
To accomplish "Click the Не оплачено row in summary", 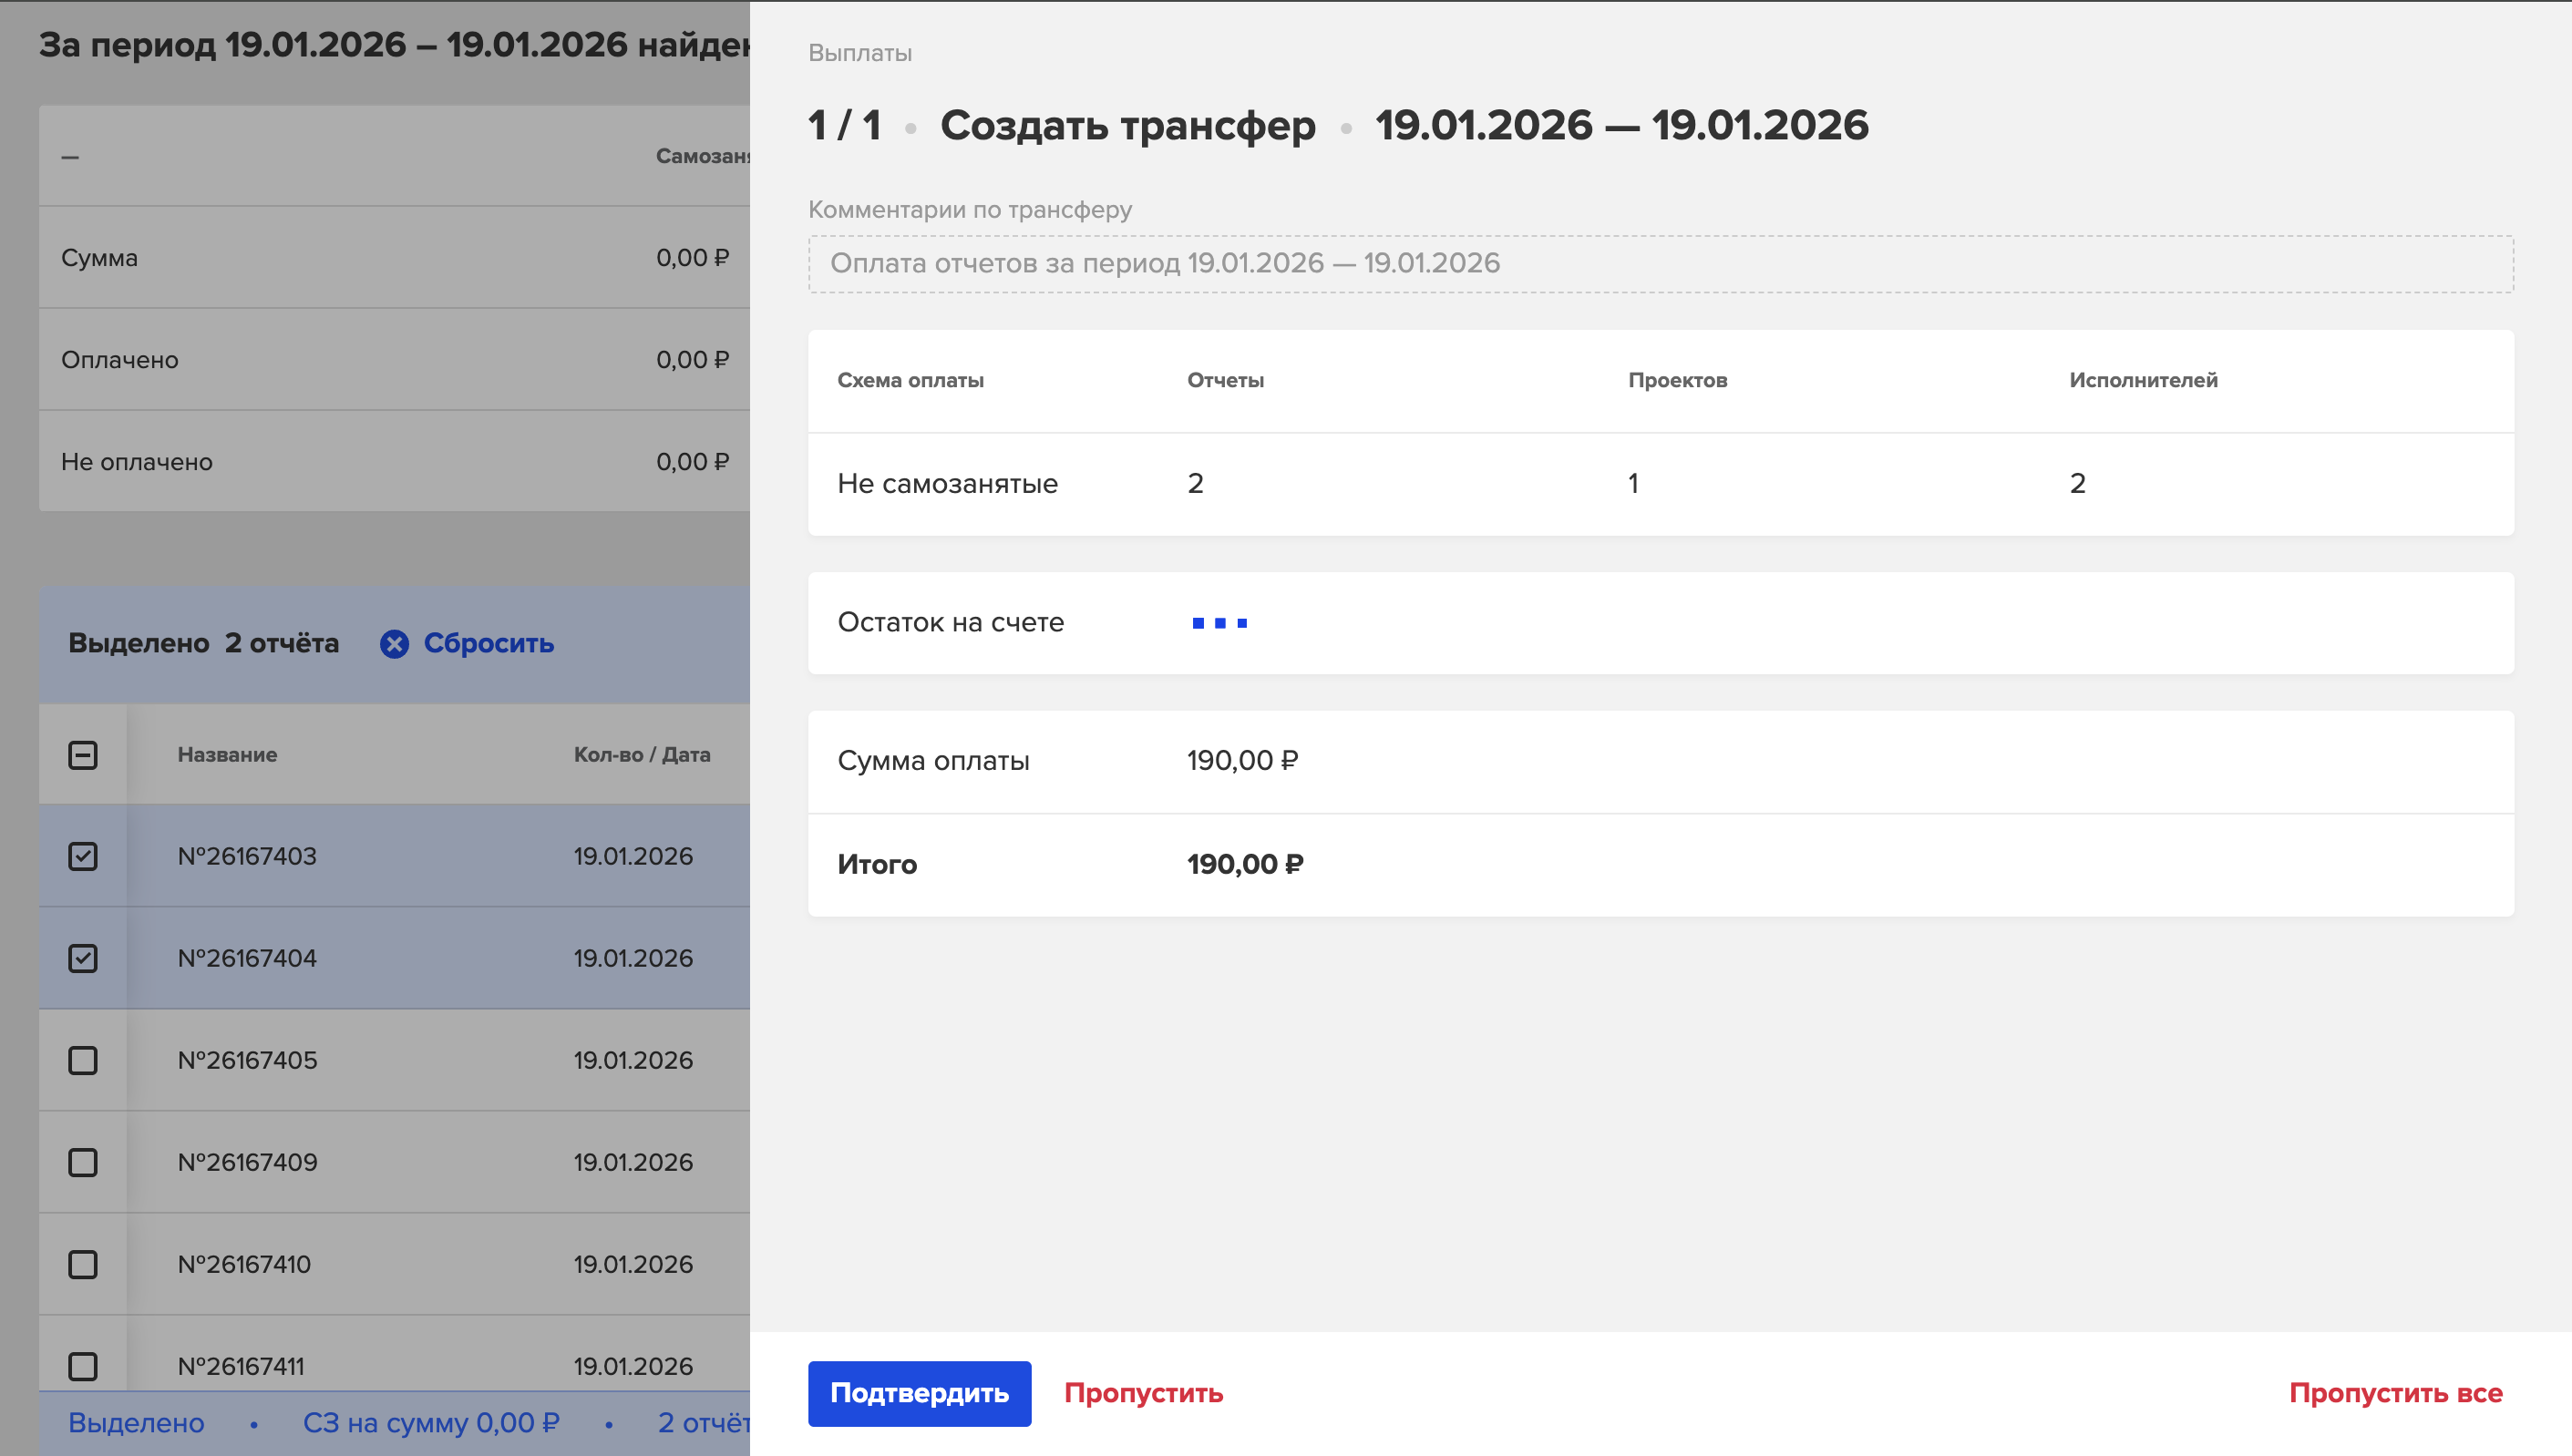I will [x=394, y=462].
